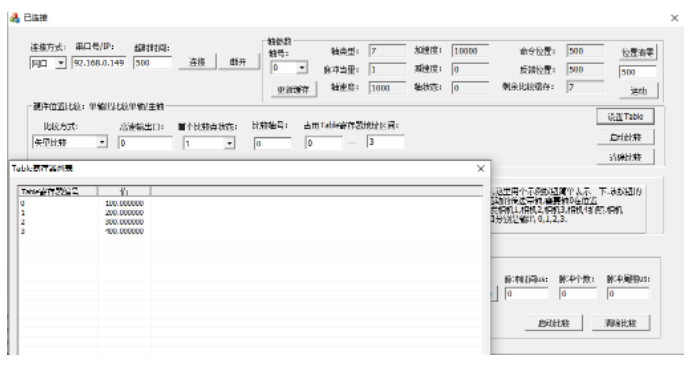Close the main window with the X
Image resolution: width=695 pixels, height=368 pixels.
point(675,18)
